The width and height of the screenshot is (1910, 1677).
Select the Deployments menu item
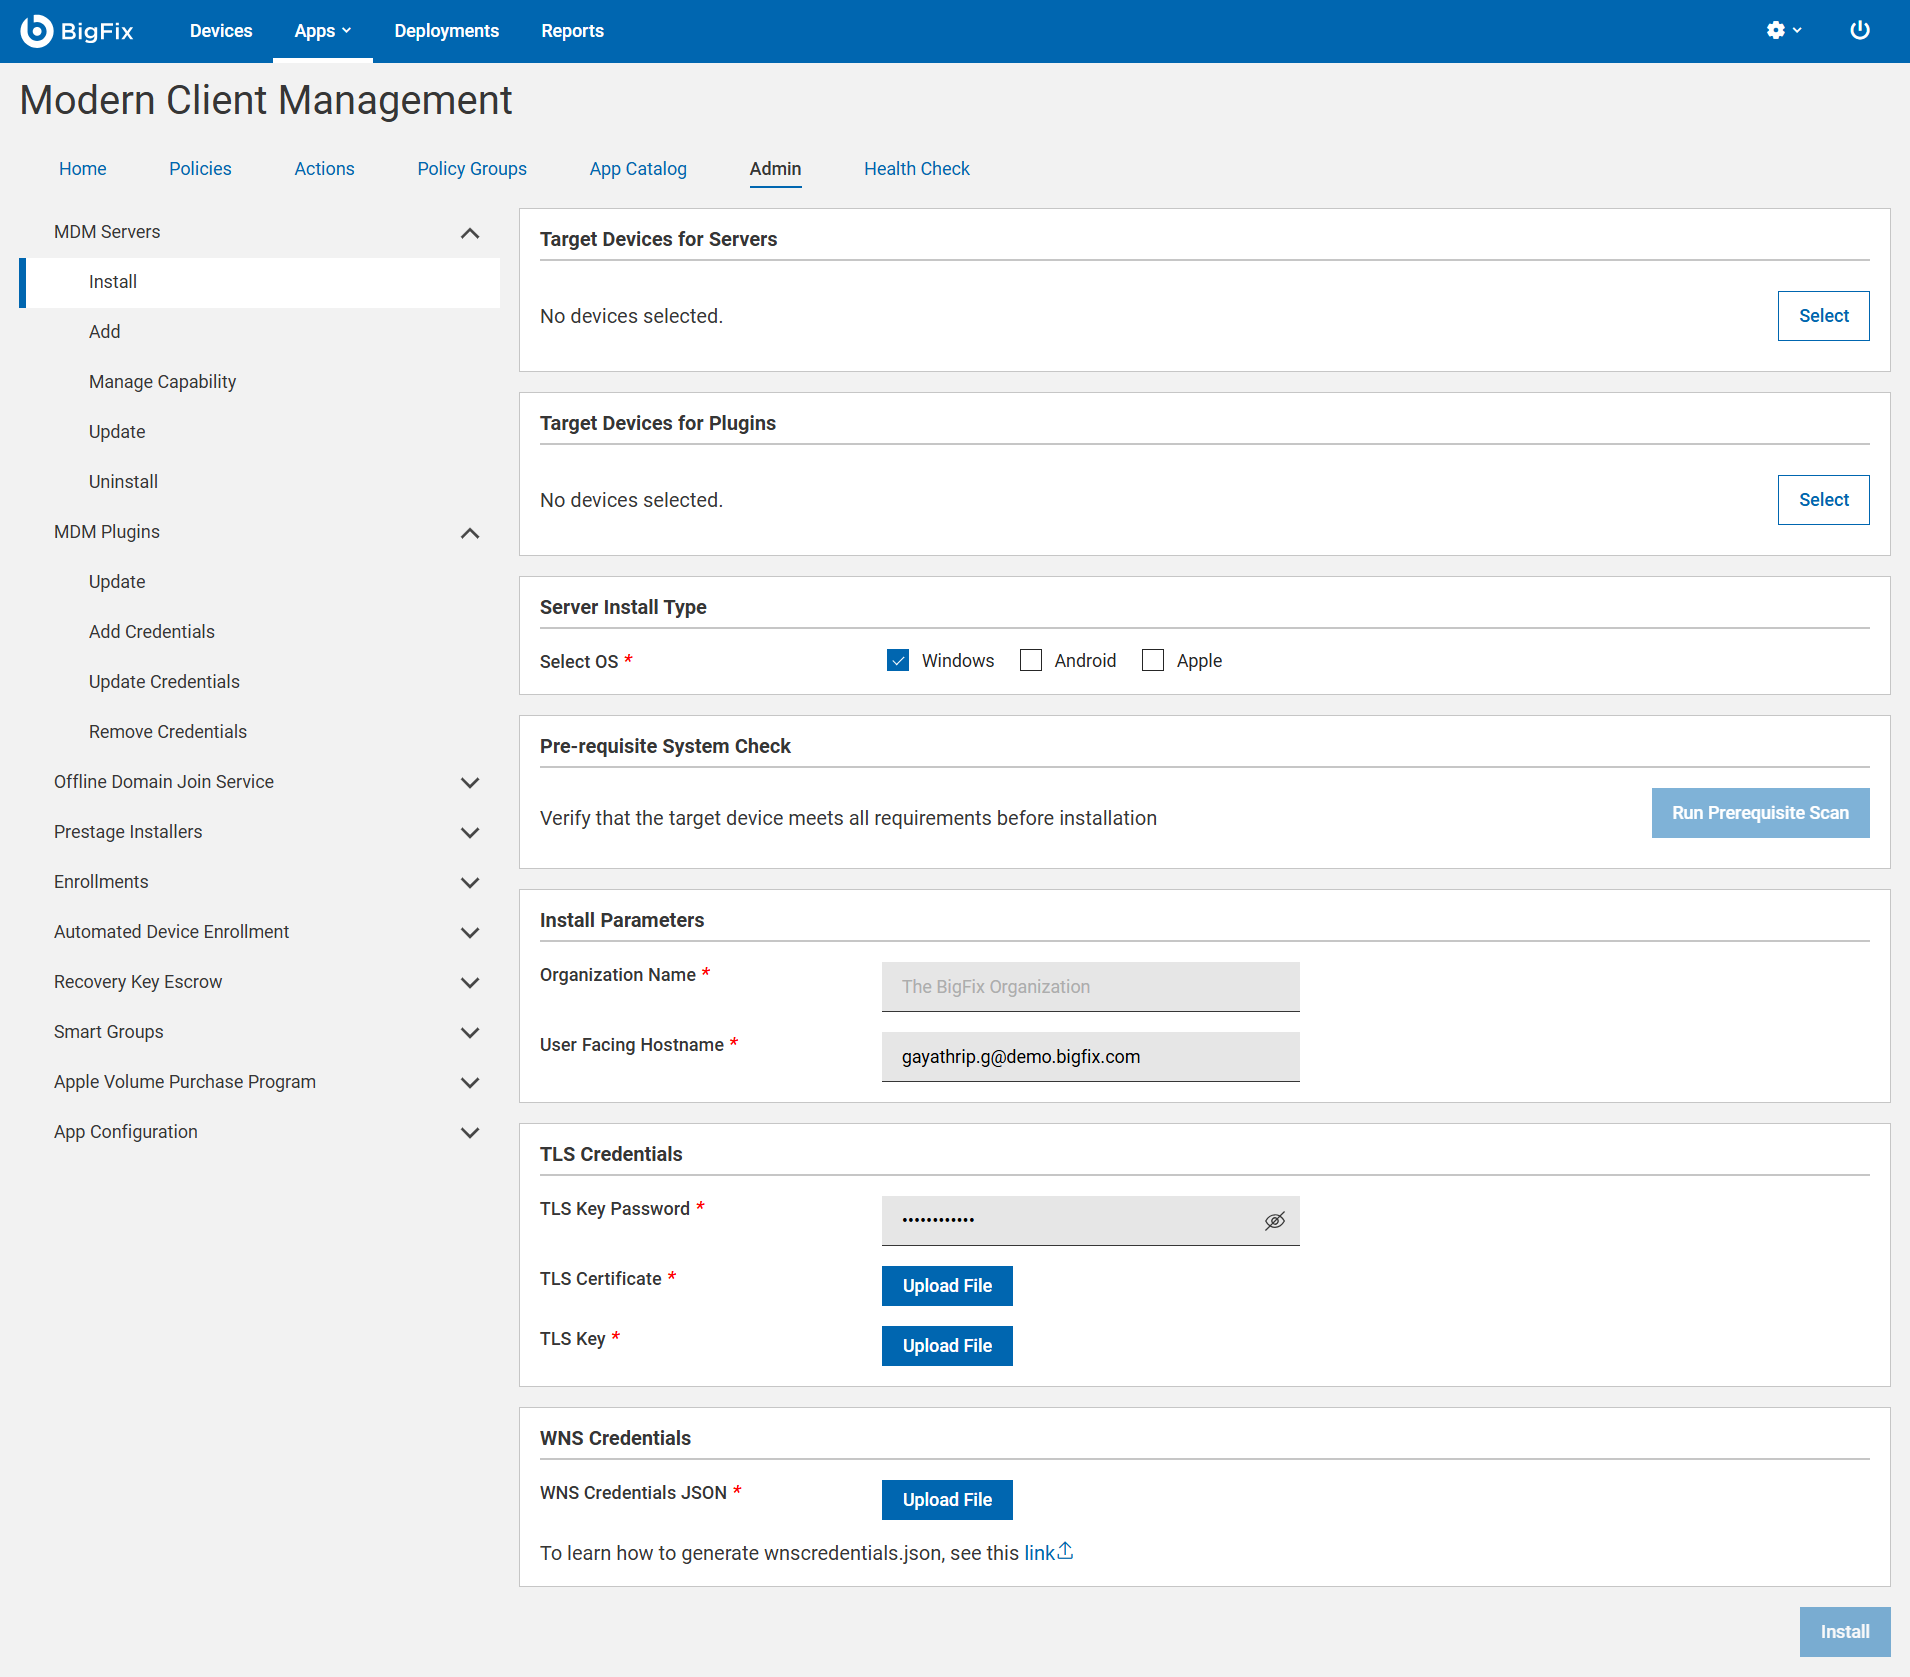pos(446,30)
